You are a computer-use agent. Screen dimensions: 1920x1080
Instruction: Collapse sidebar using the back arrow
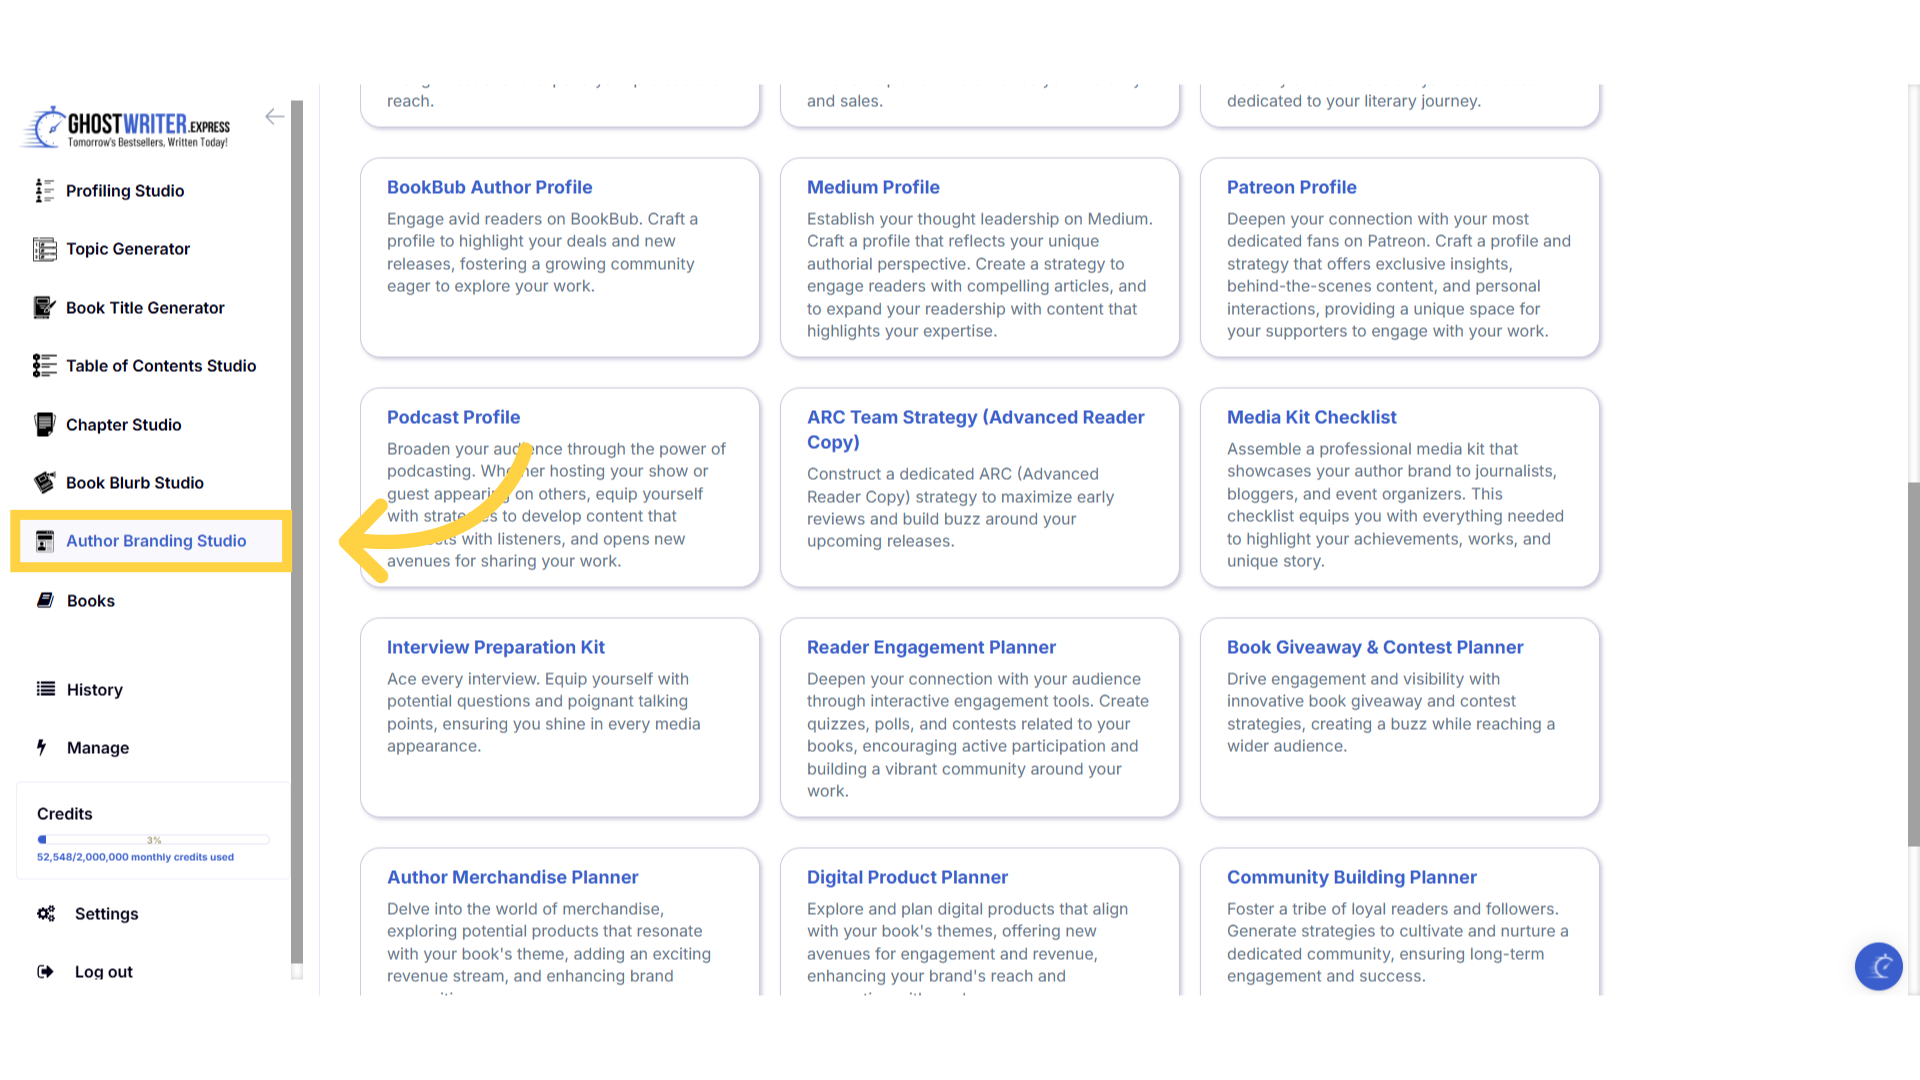tap(274, 117)
